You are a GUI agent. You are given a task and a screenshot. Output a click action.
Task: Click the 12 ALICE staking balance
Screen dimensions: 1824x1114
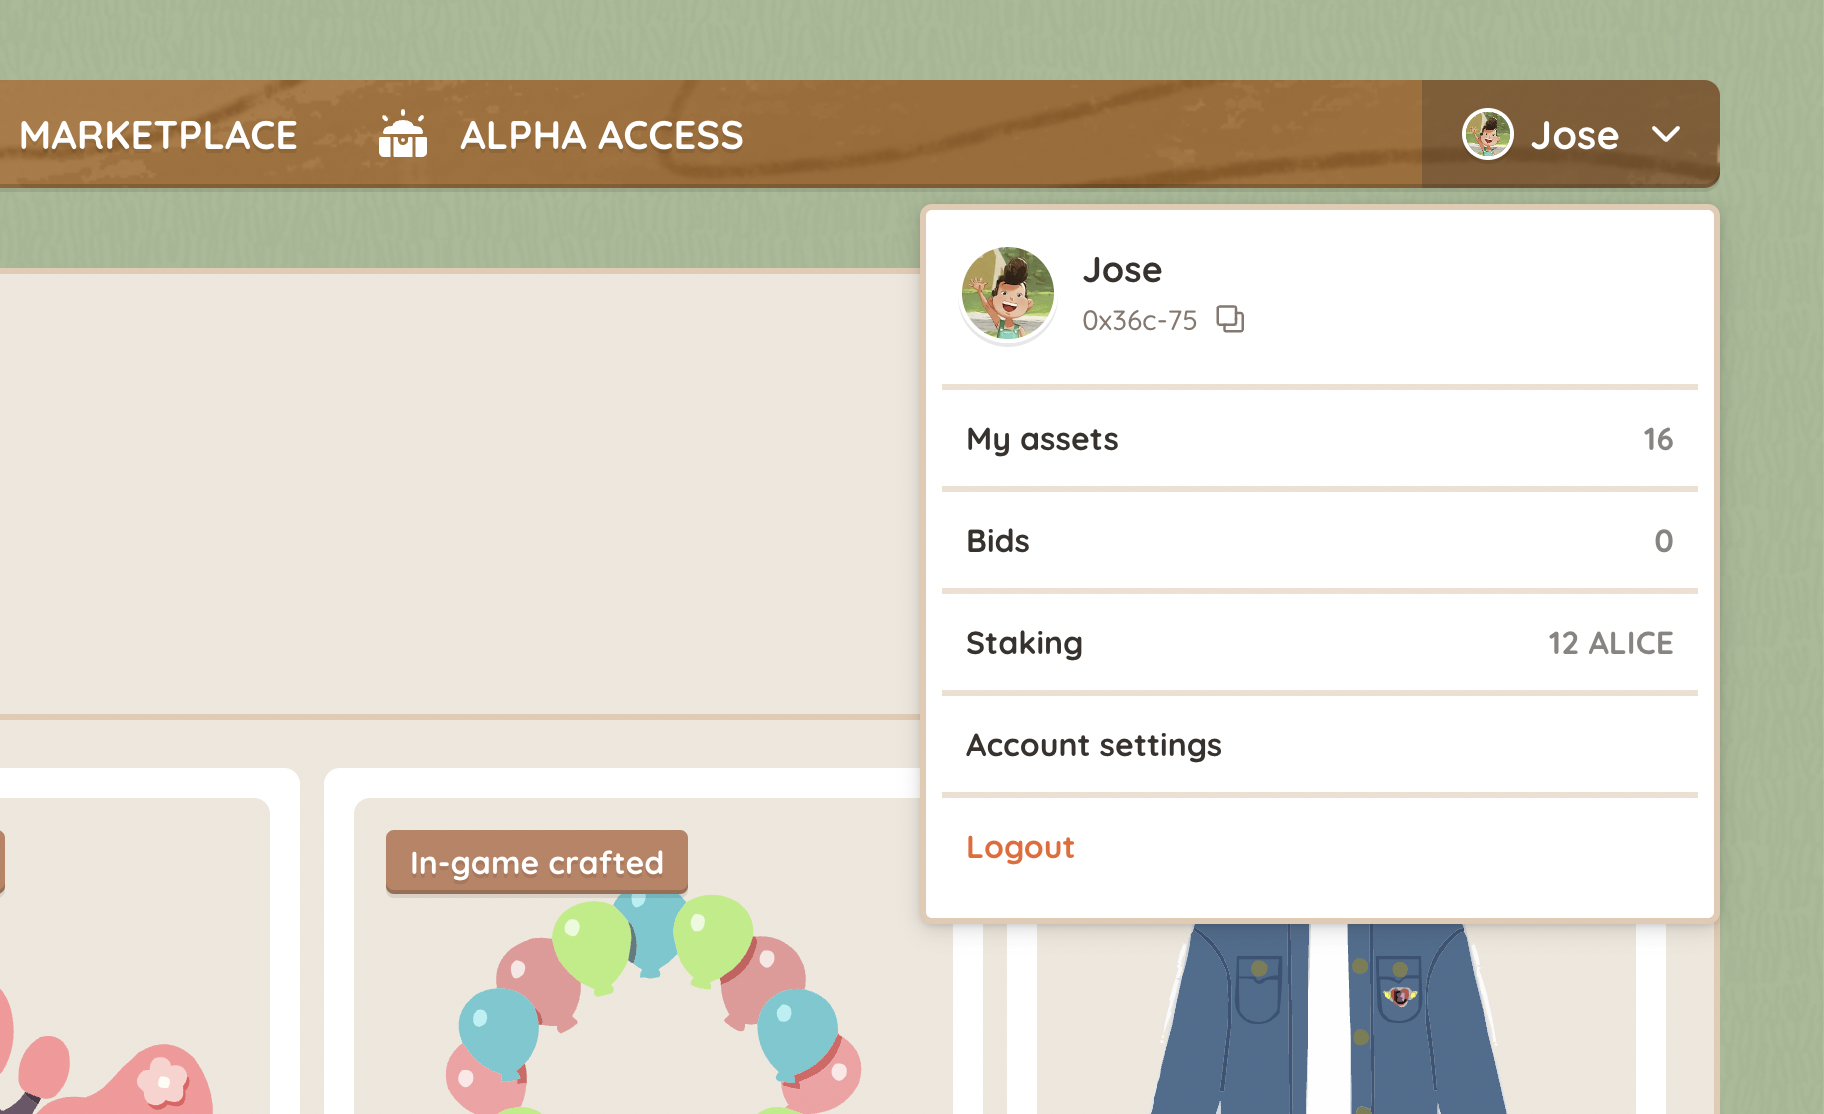1610,643
